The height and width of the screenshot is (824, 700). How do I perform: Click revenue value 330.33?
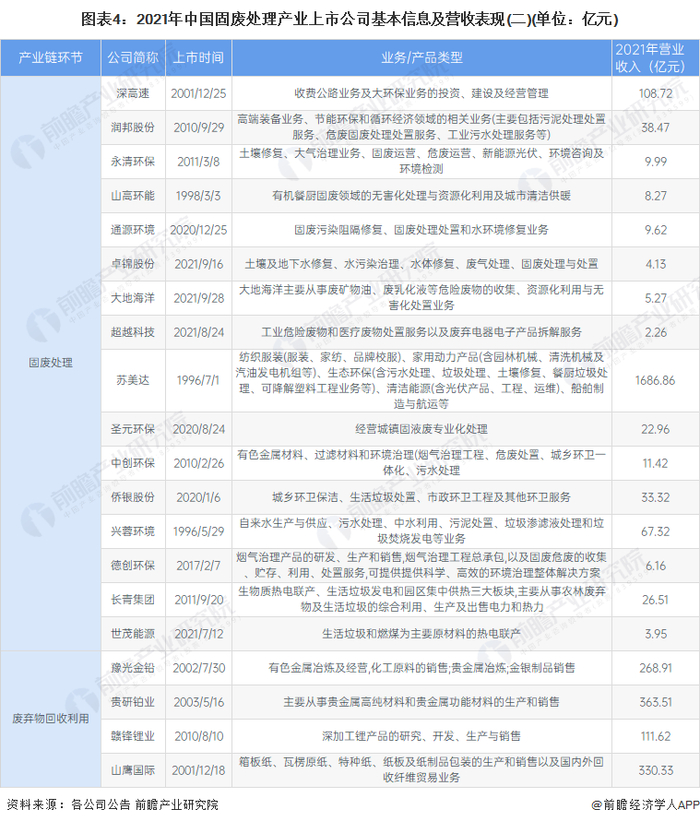(x=655, y=770)
